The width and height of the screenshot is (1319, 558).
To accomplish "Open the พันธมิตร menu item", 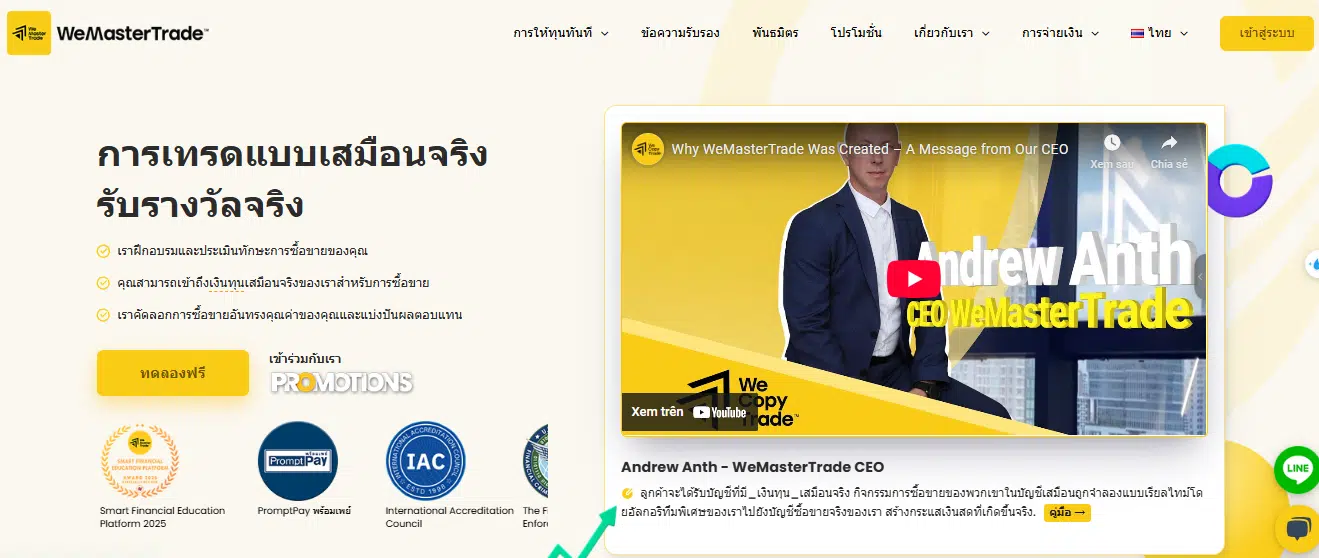I will click(775, 33).
